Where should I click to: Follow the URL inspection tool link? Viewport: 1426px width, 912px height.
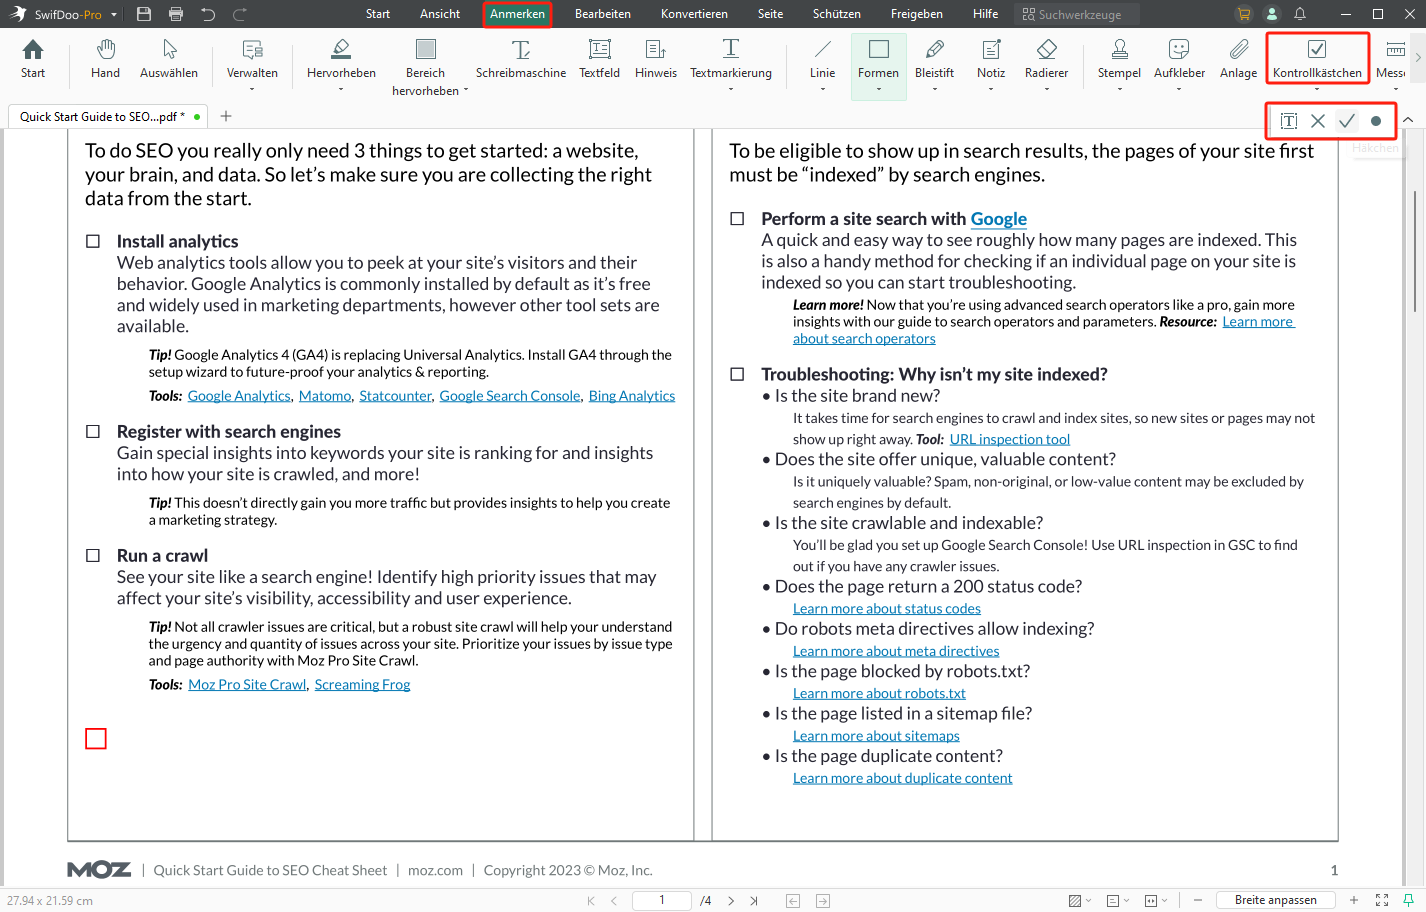tap(1010, 439)
